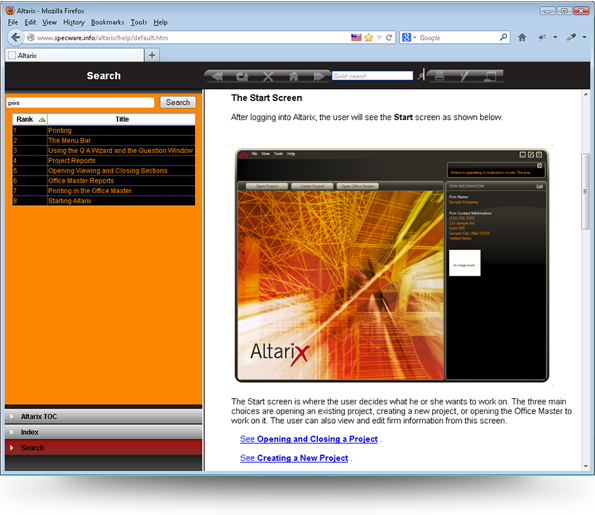
Task: Reload page with Firefox refresh icon
Action: click(389, 37)
